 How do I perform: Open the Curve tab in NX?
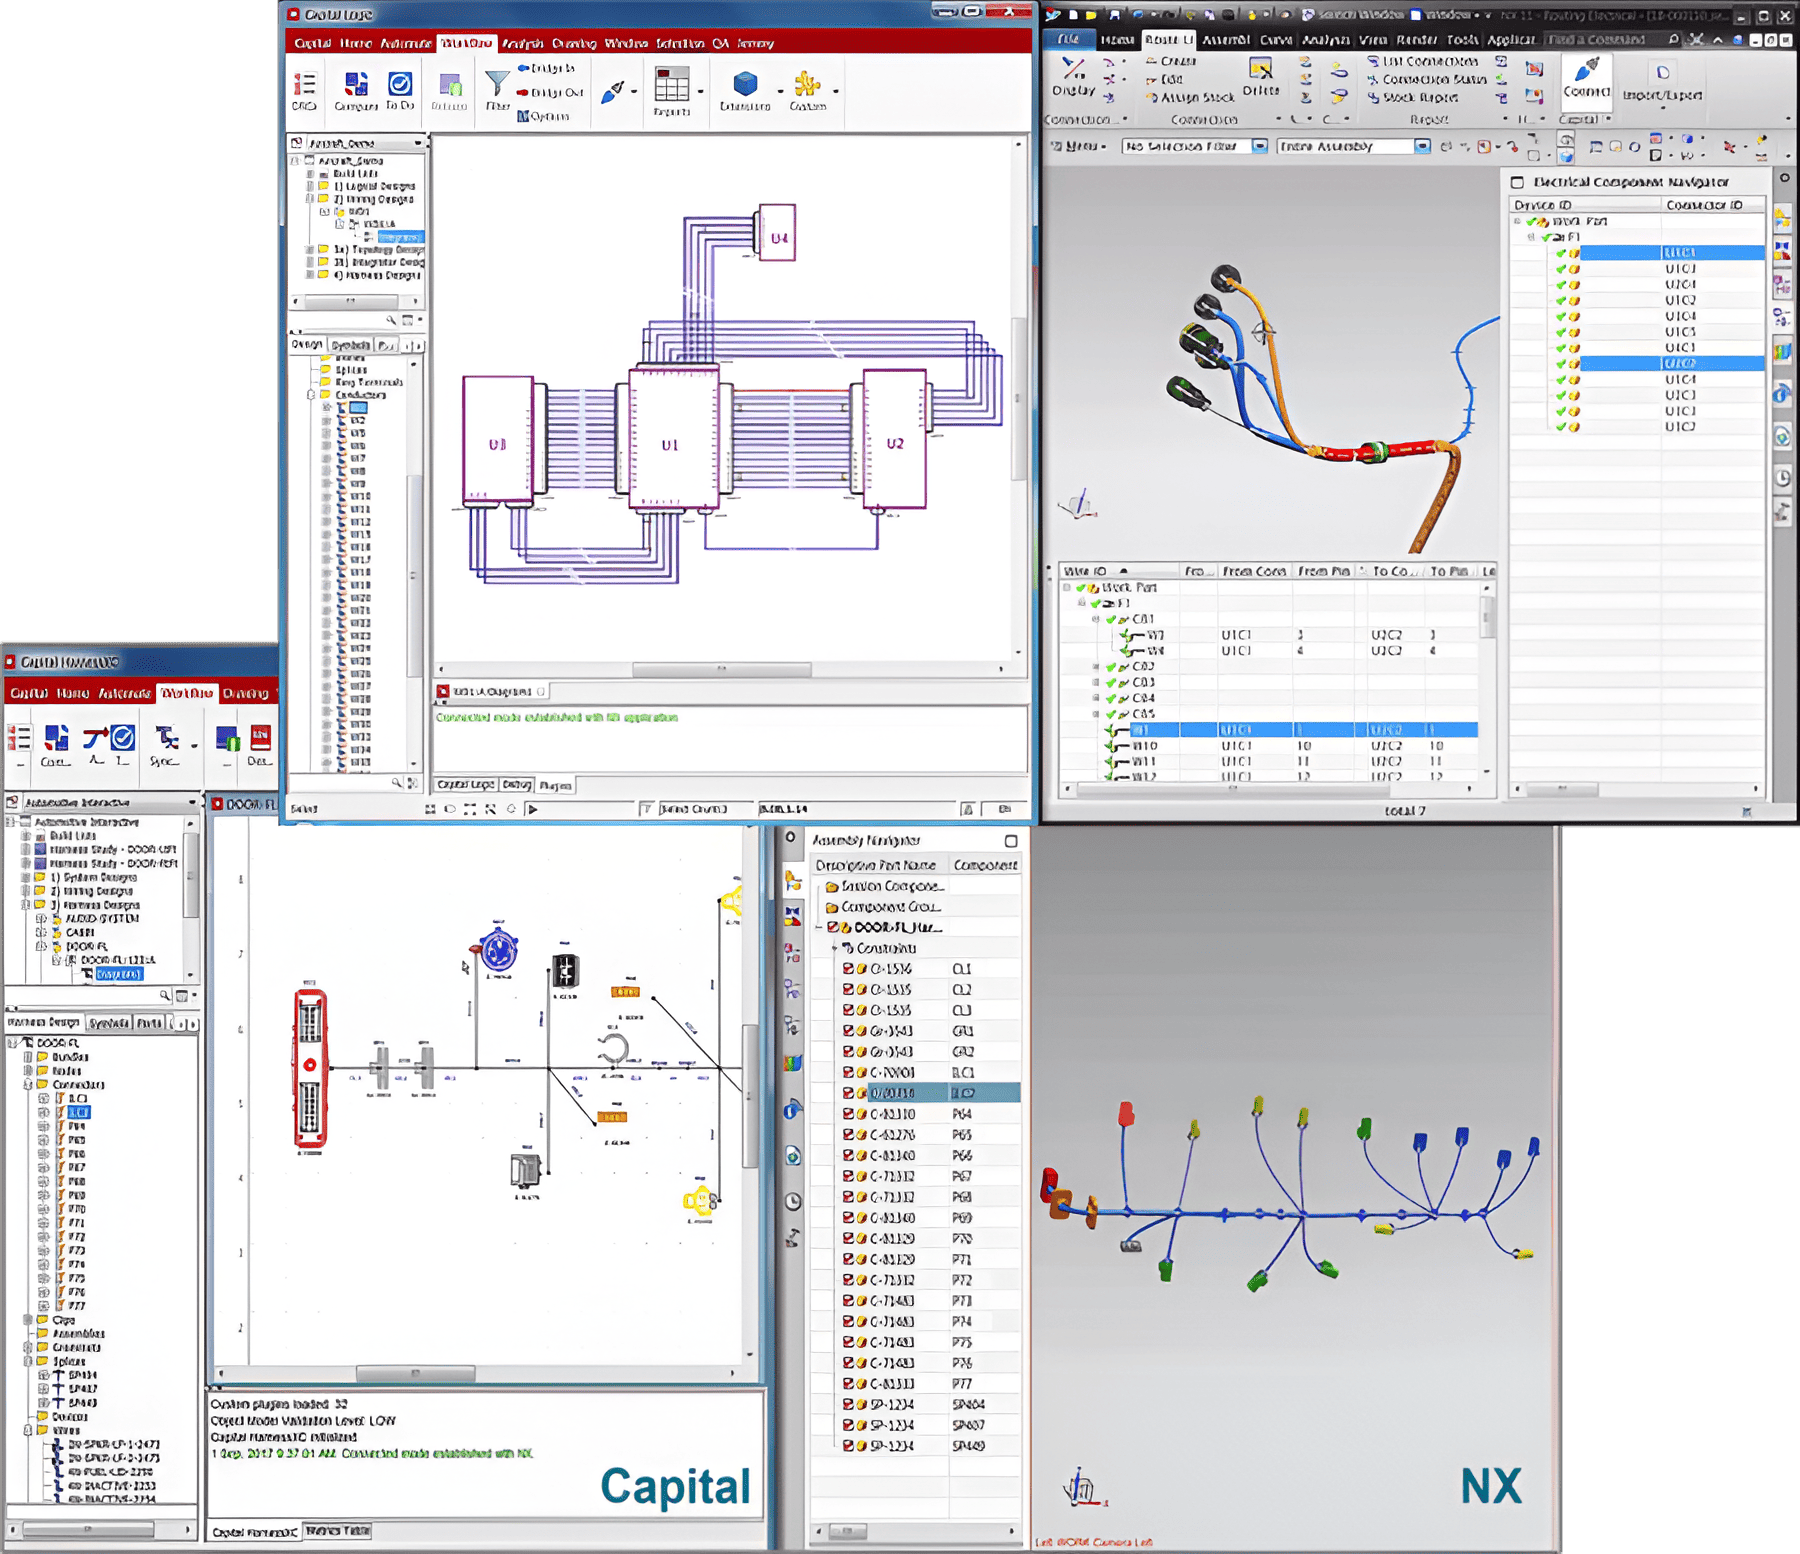click(1275, 40)
